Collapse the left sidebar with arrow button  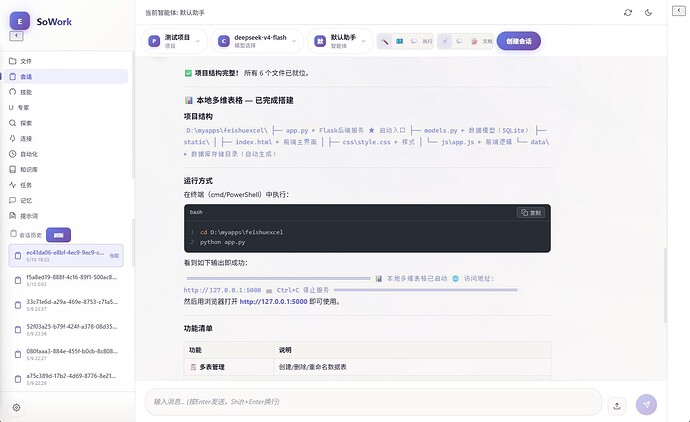16,36
